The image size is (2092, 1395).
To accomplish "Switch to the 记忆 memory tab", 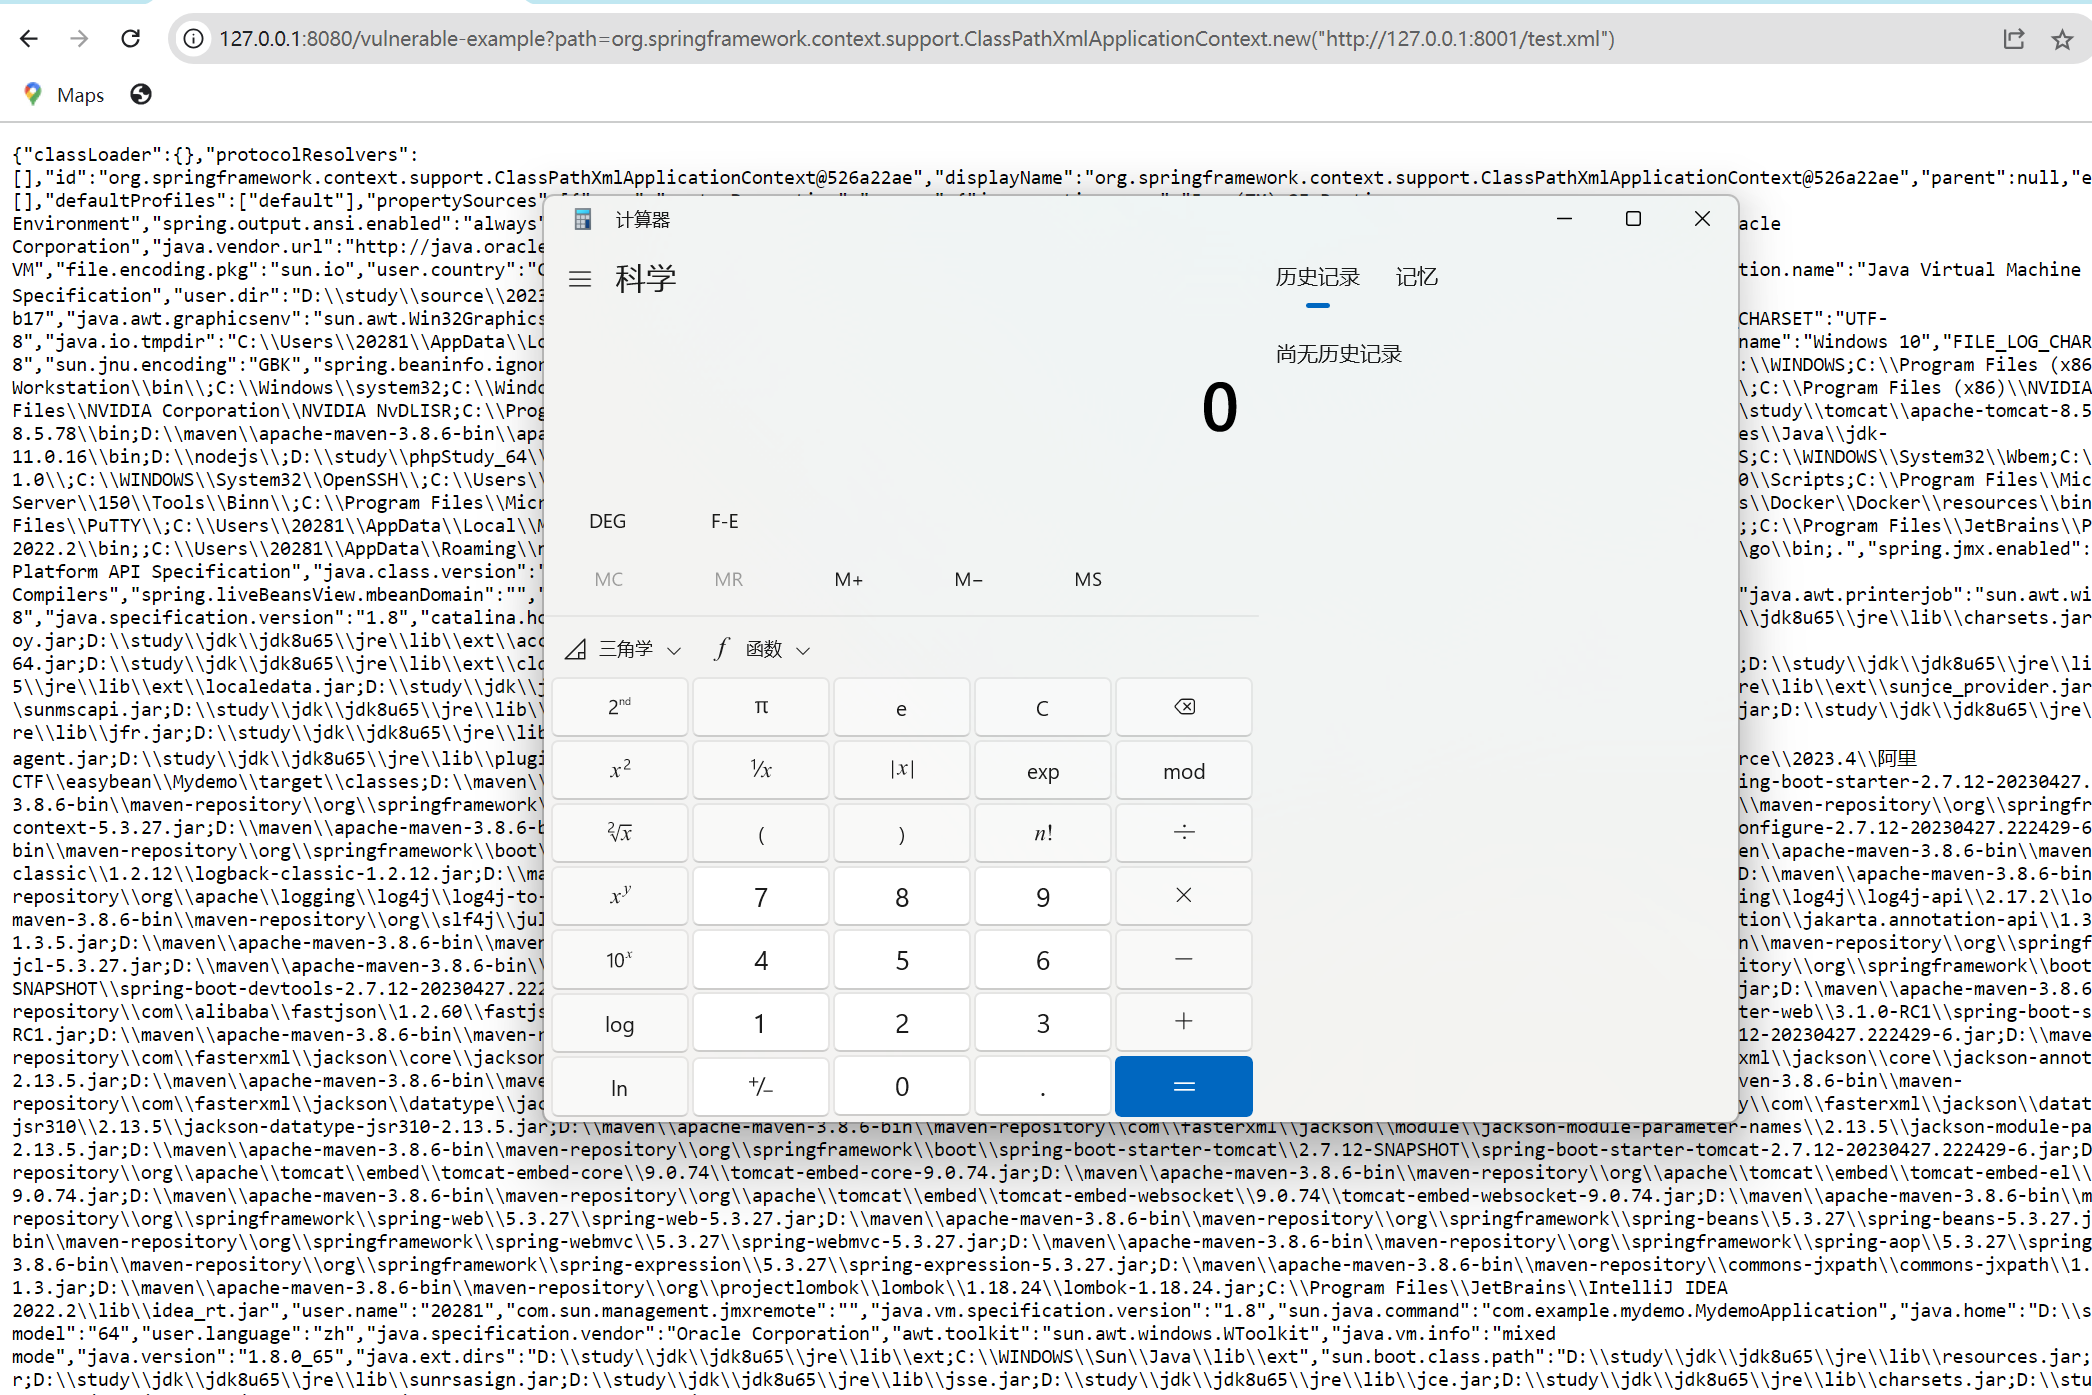I will (x=1416, y=277).
